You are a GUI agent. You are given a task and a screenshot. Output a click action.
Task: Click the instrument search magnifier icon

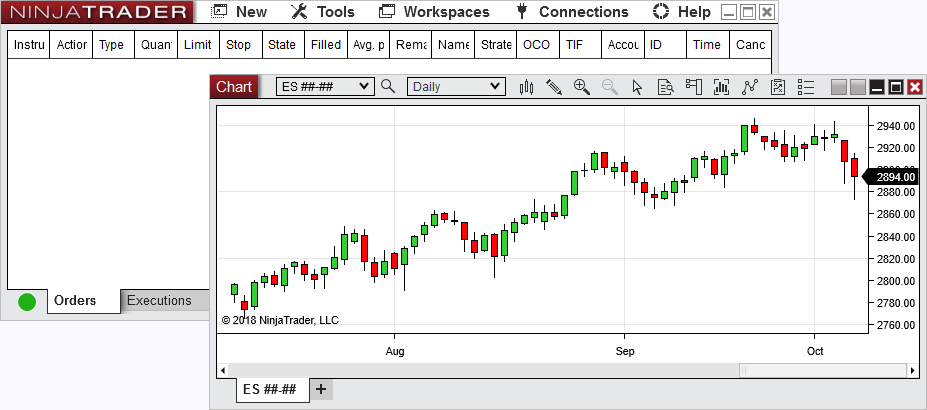389,87
